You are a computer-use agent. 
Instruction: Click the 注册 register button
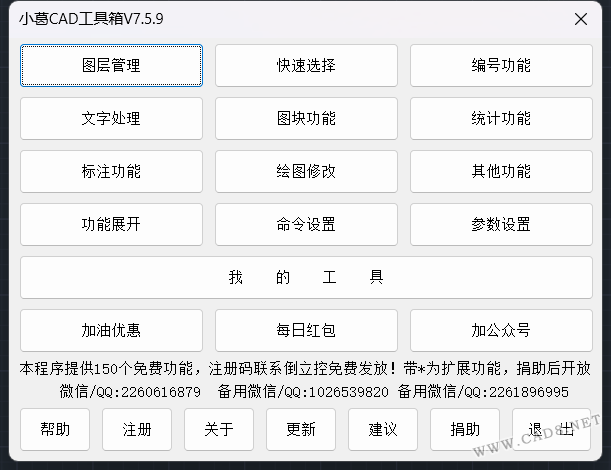pyautogui.click(x=137, y=429)
